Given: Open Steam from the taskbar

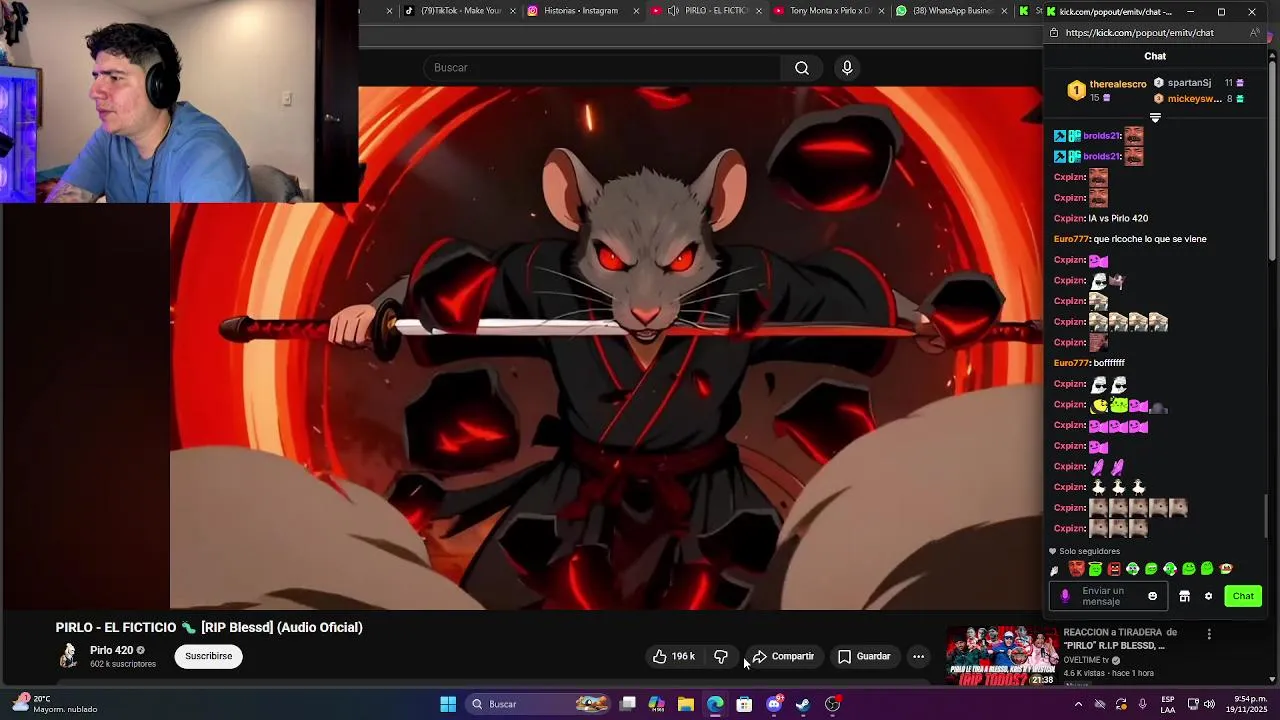Looking at the screenshot, I should pyautogui.click(x=803, y=704).
